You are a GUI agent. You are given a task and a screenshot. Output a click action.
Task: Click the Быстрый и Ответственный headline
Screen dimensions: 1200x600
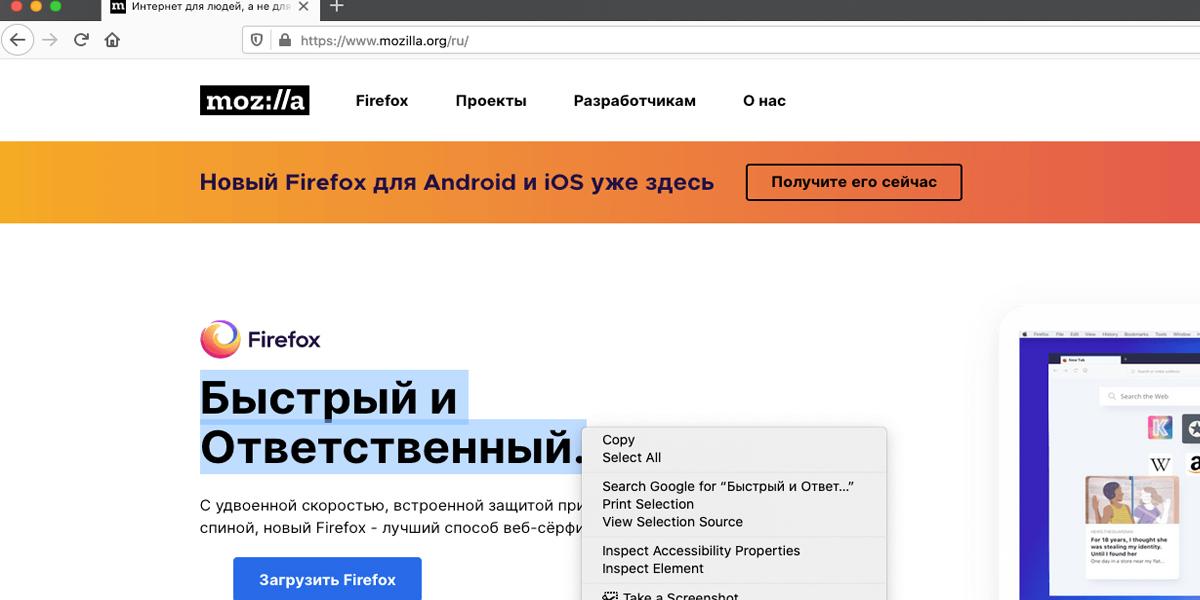point(393,422)
